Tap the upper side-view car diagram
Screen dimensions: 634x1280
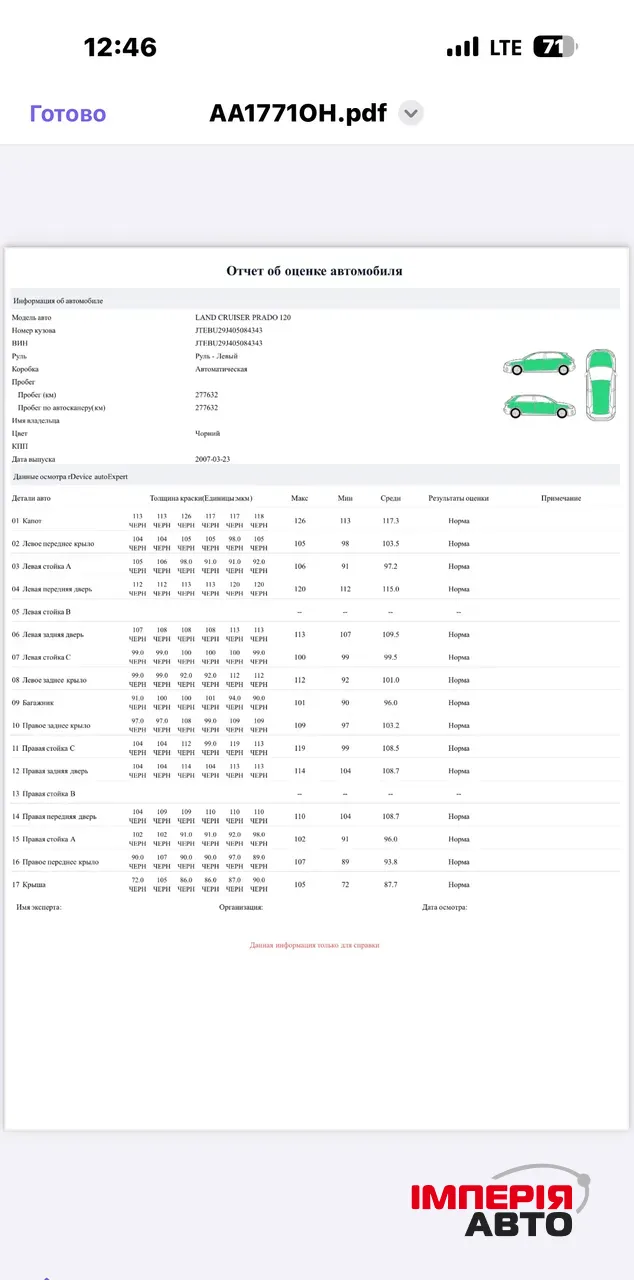click(537, 364)
